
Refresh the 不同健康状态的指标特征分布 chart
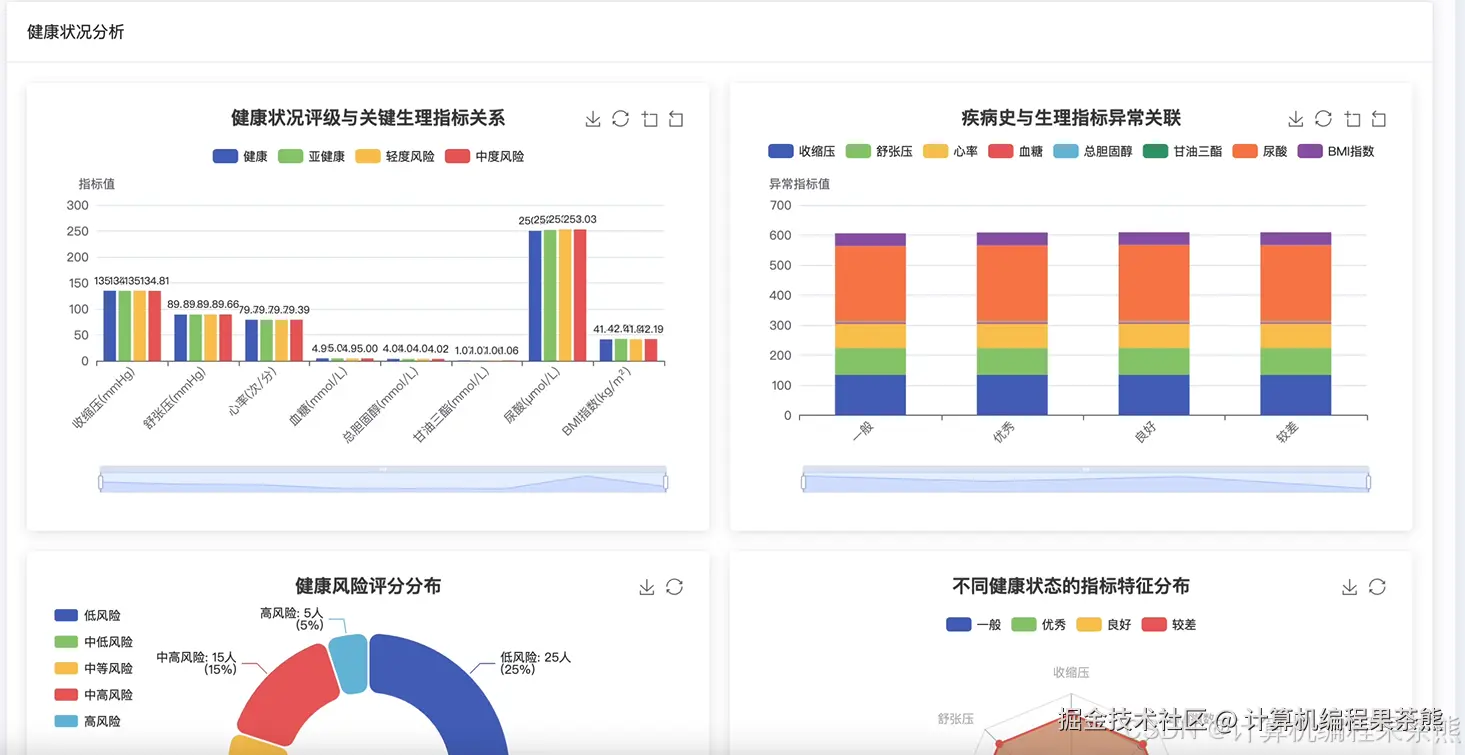[1377, 587]
